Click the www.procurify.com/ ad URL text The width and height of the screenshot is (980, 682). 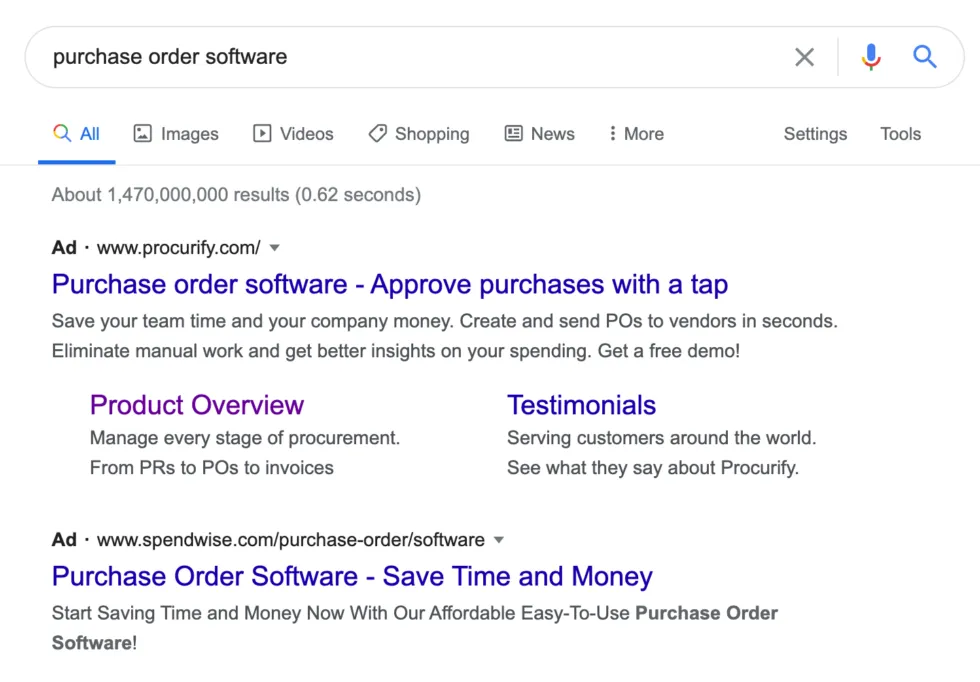click(178, 248)
